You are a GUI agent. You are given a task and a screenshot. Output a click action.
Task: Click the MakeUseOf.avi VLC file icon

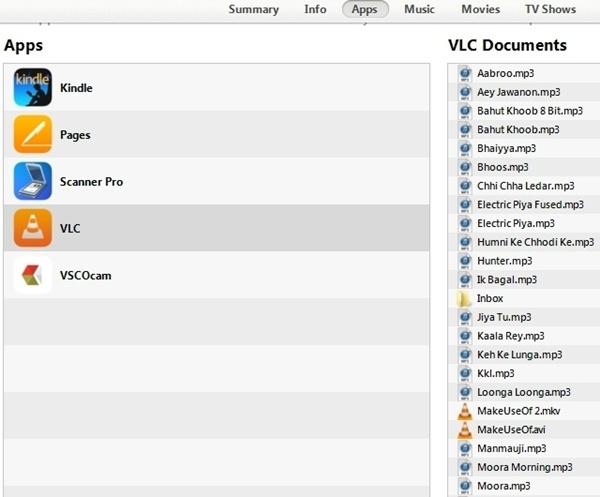(x=464, y=430)
